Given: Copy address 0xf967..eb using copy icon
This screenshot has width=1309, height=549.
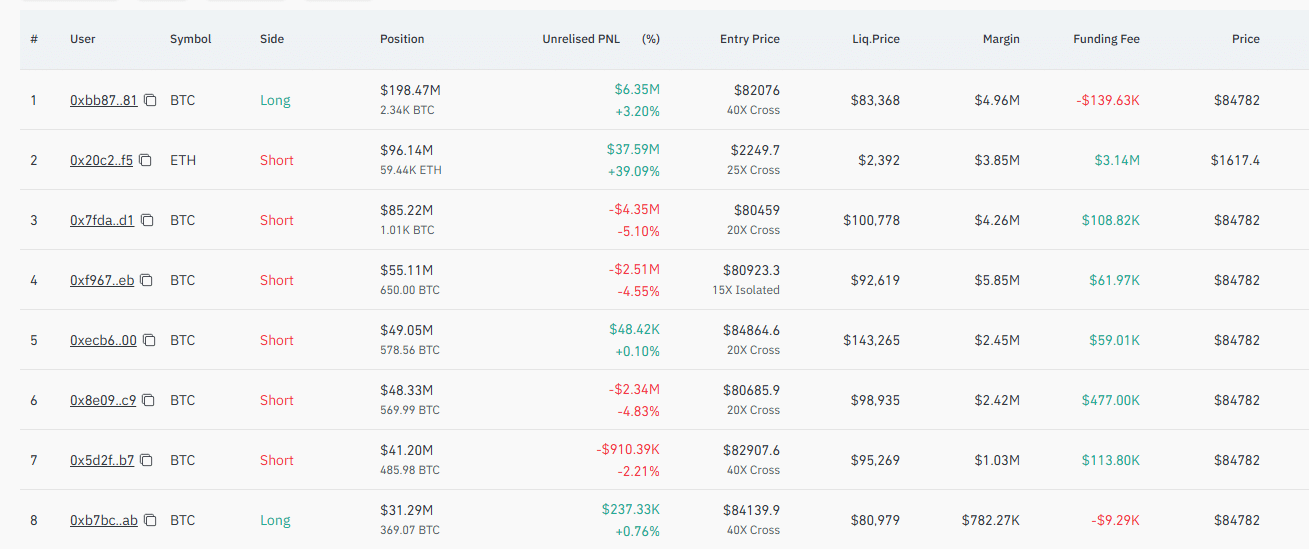Looking at the screenshot, I should pyautogui.click(x=146, y=280).
